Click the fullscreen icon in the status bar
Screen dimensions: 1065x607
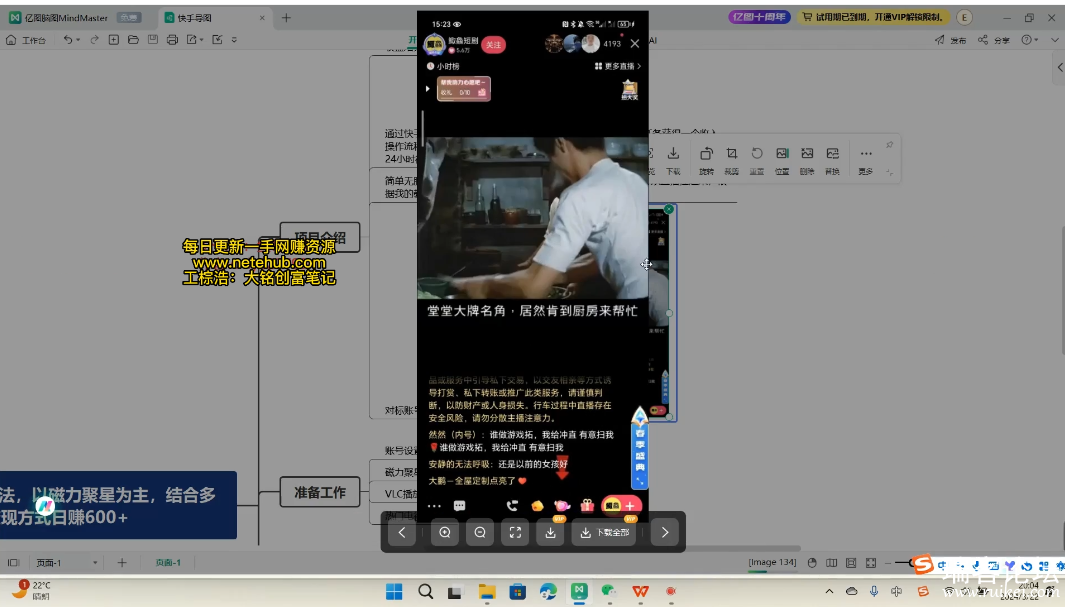coord(871,562)
